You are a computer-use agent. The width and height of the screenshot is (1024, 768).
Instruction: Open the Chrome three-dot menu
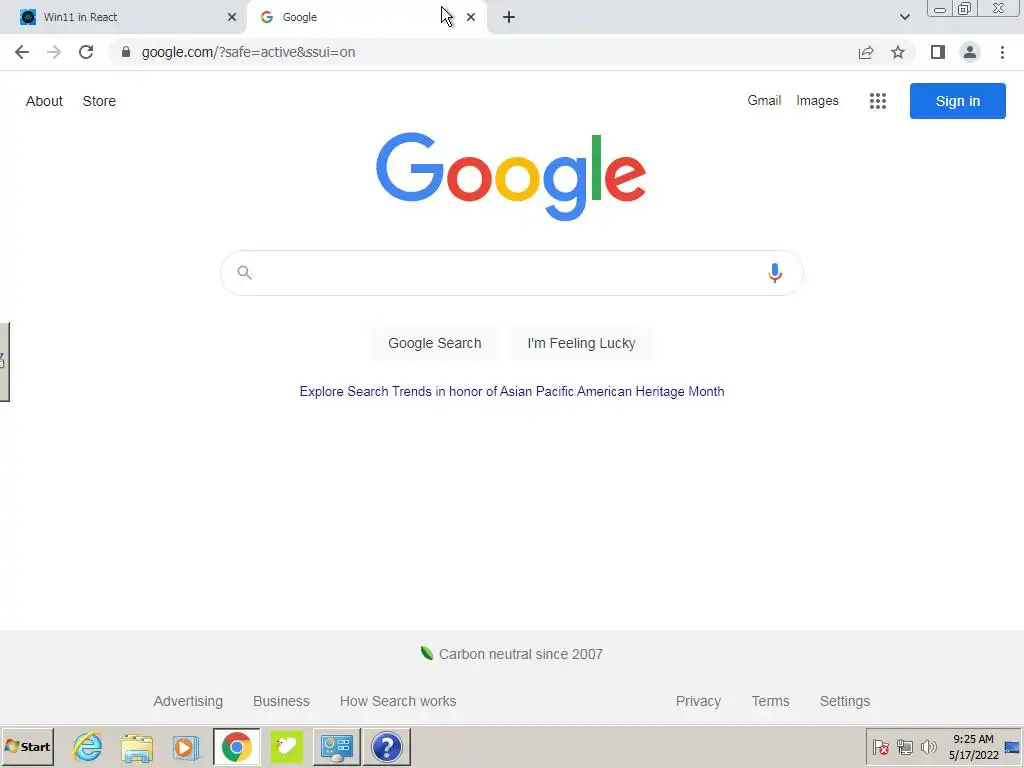pos(1002,52)
